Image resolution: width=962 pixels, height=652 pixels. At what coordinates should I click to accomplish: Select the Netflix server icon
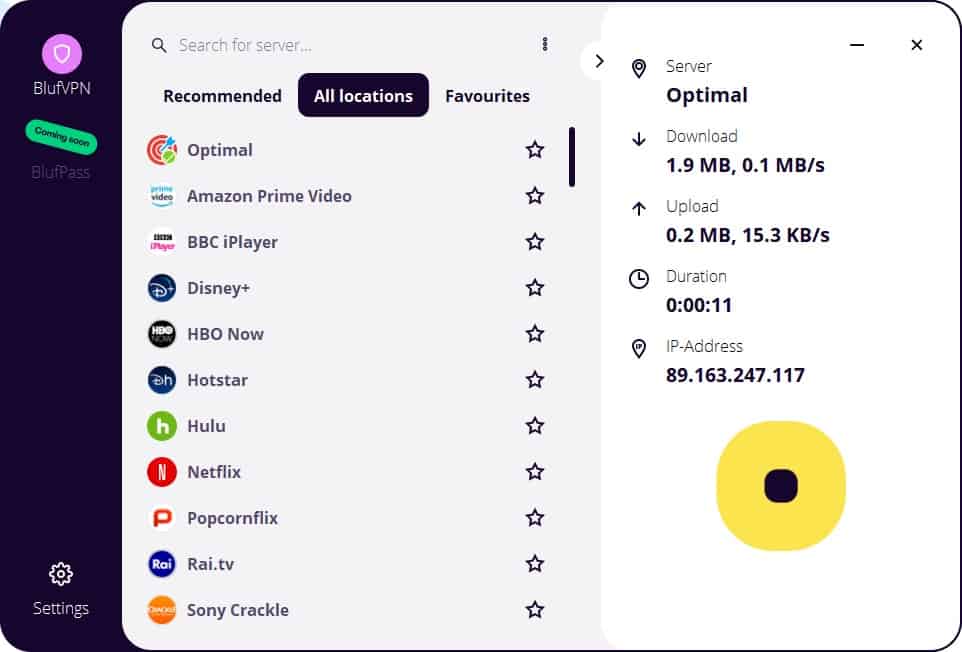[x=161, y=471]
